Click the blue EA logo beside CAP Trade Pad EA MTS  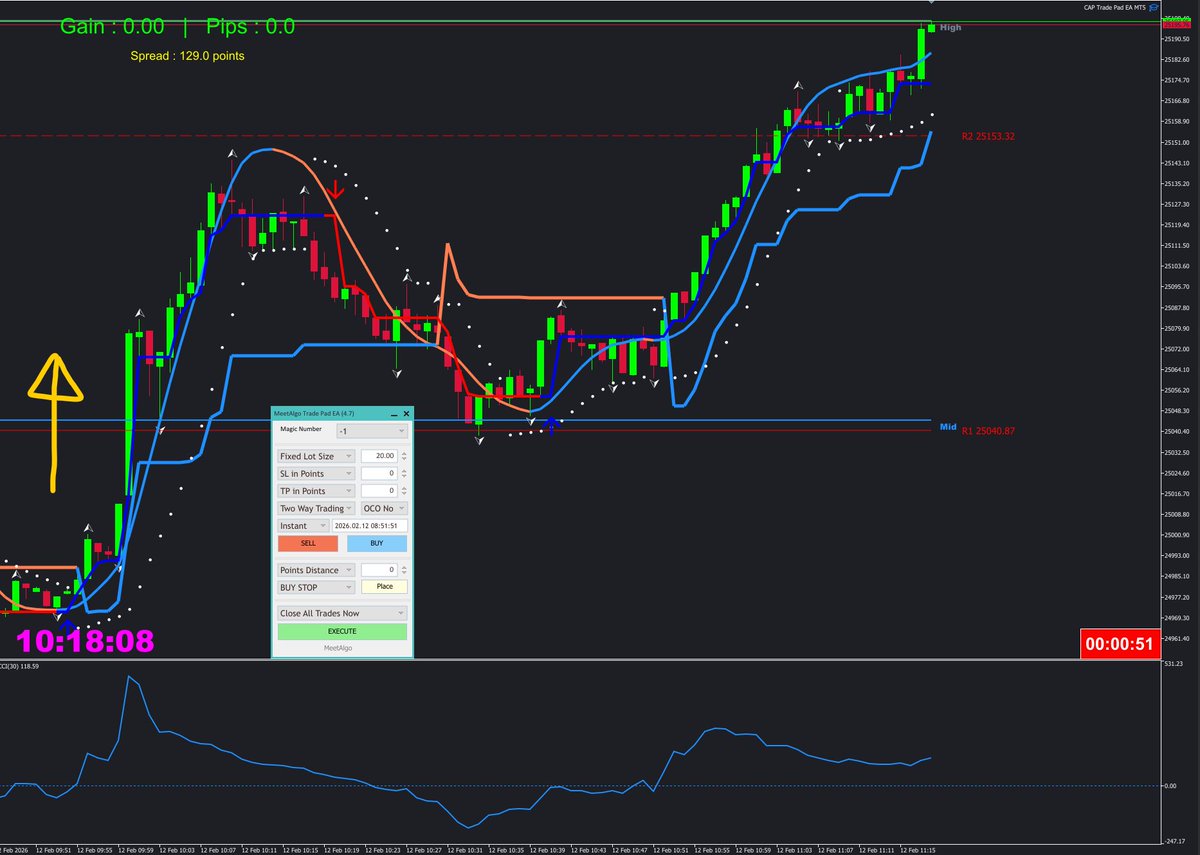click(x=1154, y=7)
